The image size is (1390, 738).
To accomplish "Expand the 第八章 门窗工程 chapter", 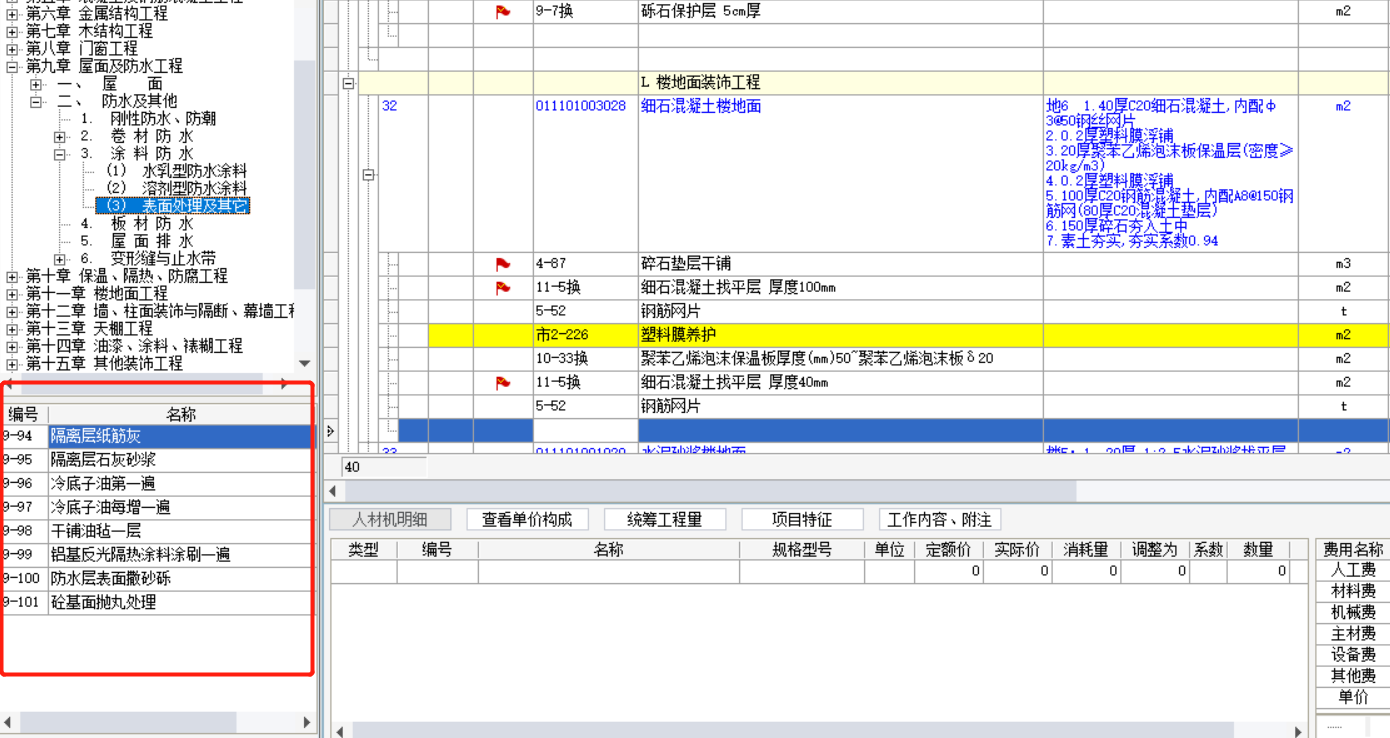I will 12,49.
